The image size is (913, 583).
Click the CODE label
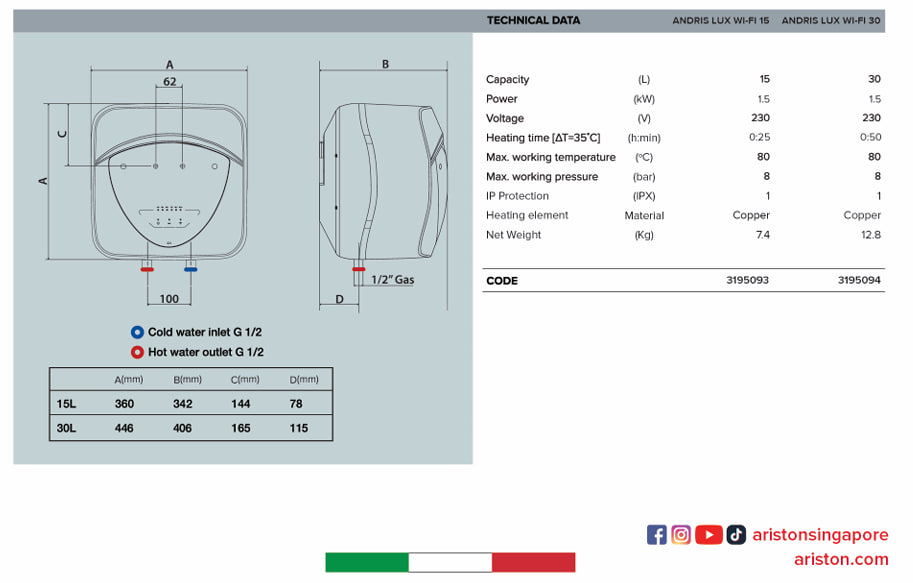[x=502, y=281]
